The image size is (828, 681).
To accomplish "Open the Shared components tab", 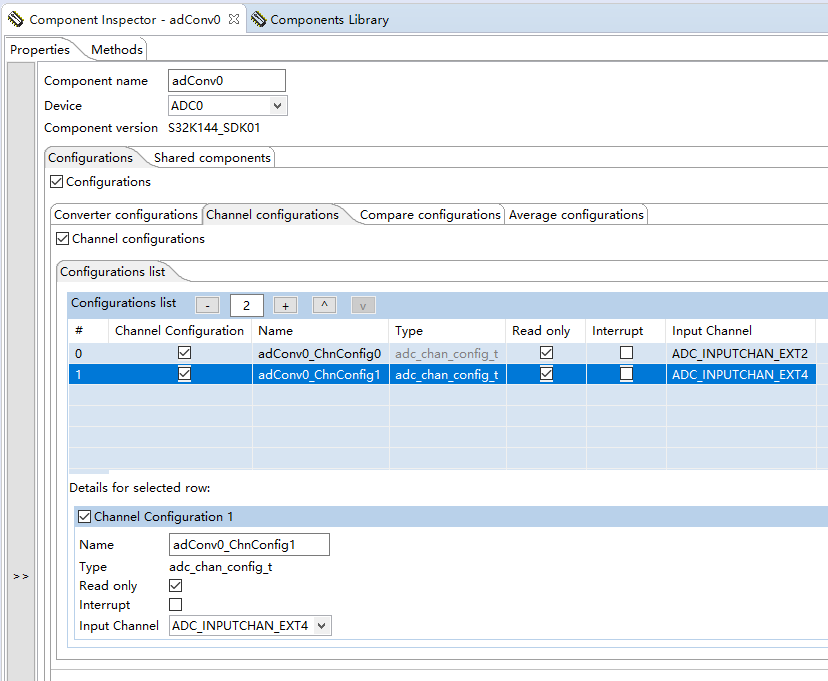I will [x=212, y=158].
